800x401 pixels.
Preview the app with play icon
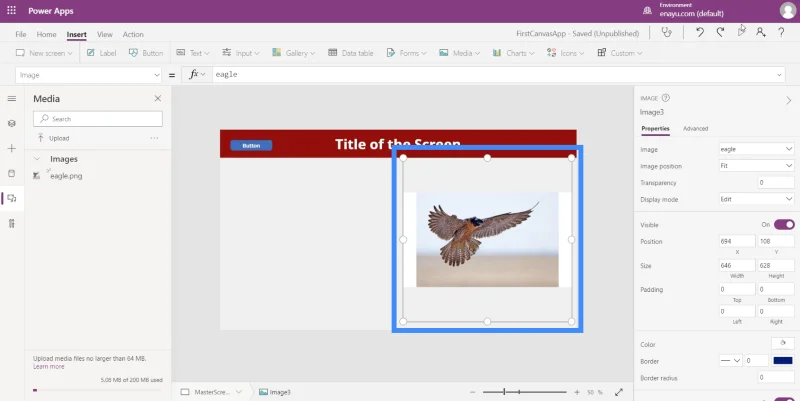tap(741, 33)
